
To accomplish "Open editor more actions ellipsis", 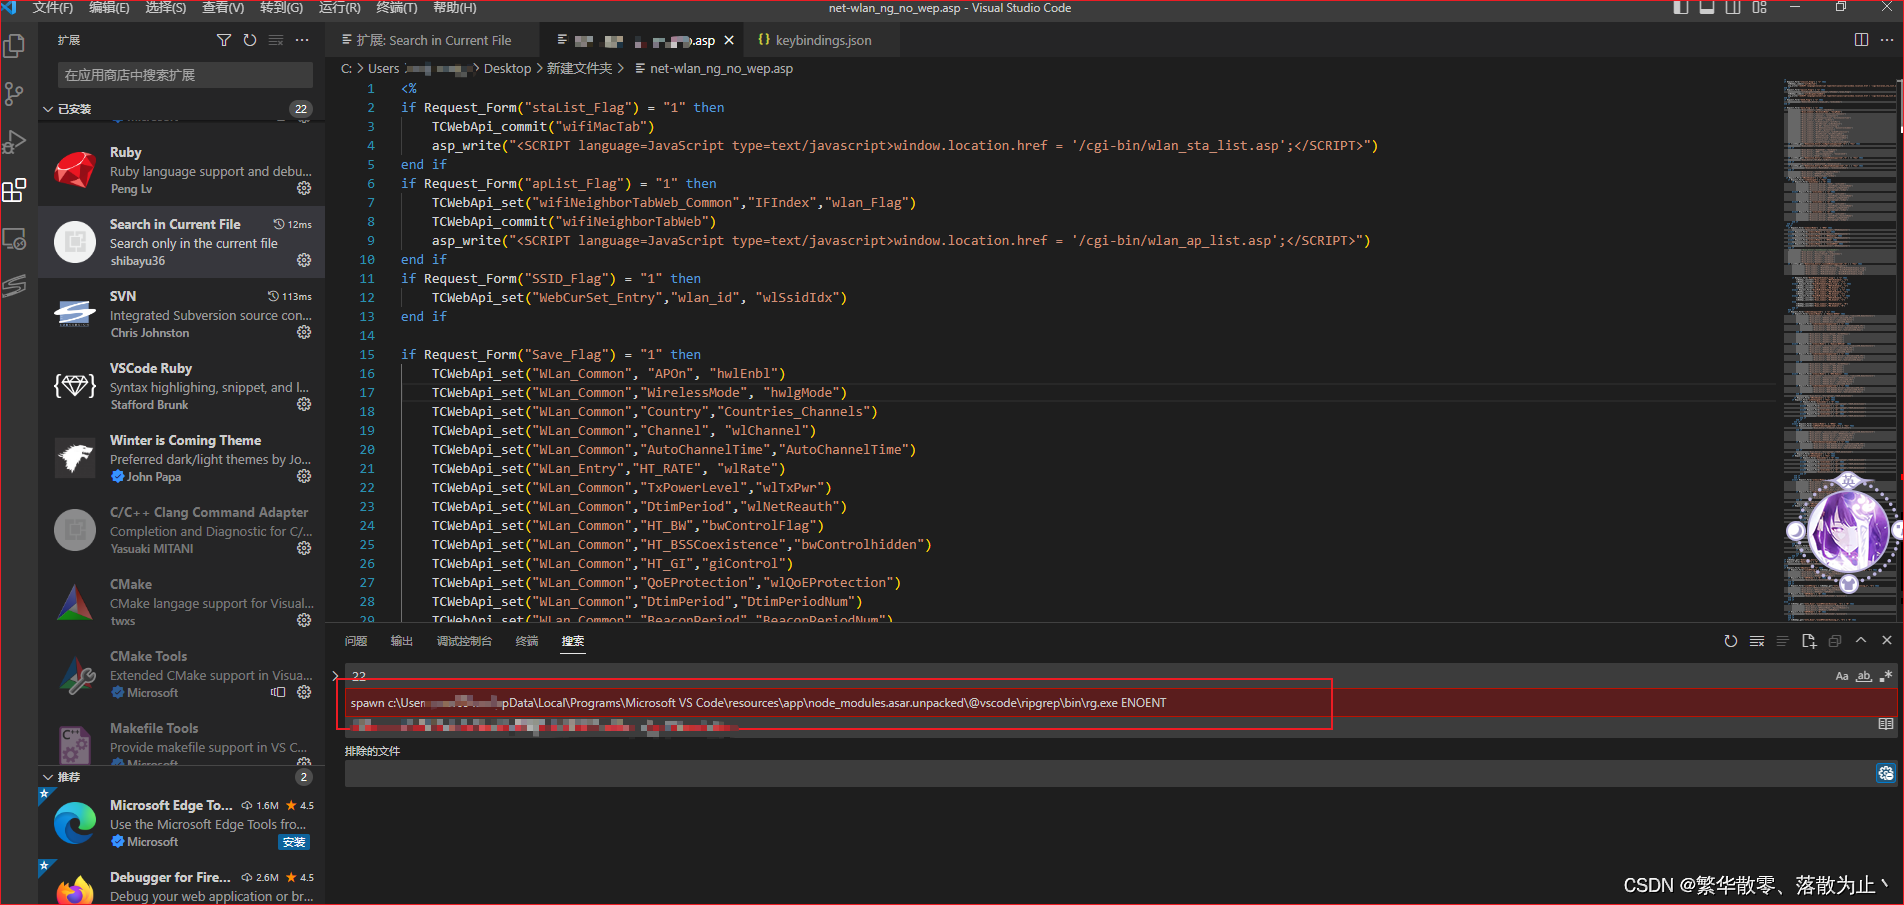I will click(x=1887, y=40).
